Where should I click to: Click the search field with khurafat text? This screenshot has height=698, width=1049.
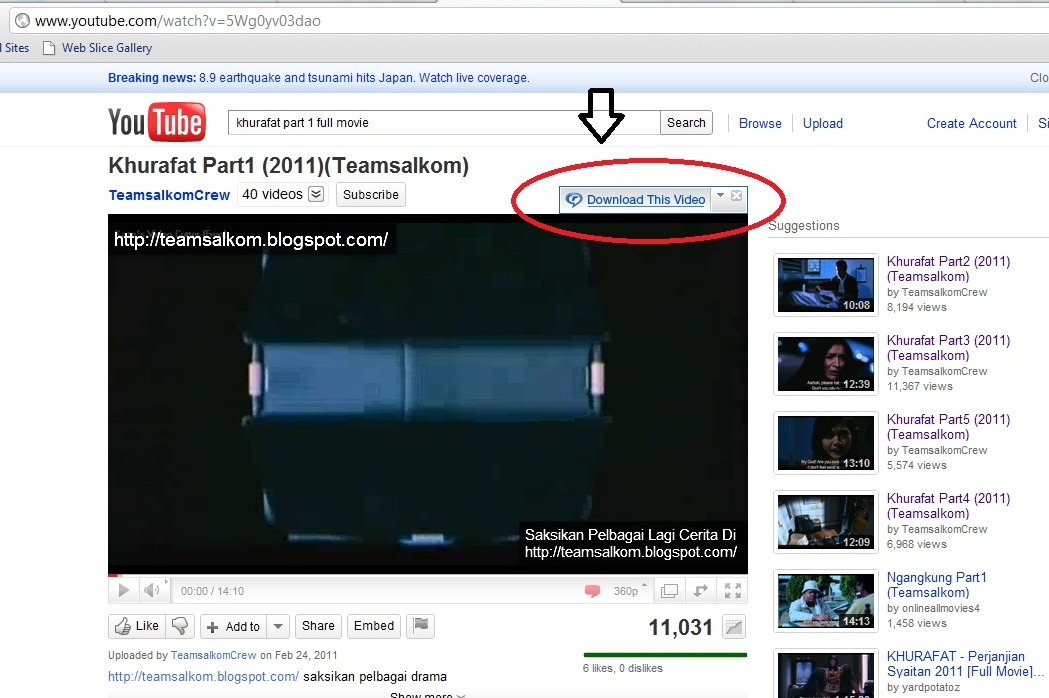pyautogui.click(x=444, y=122)
